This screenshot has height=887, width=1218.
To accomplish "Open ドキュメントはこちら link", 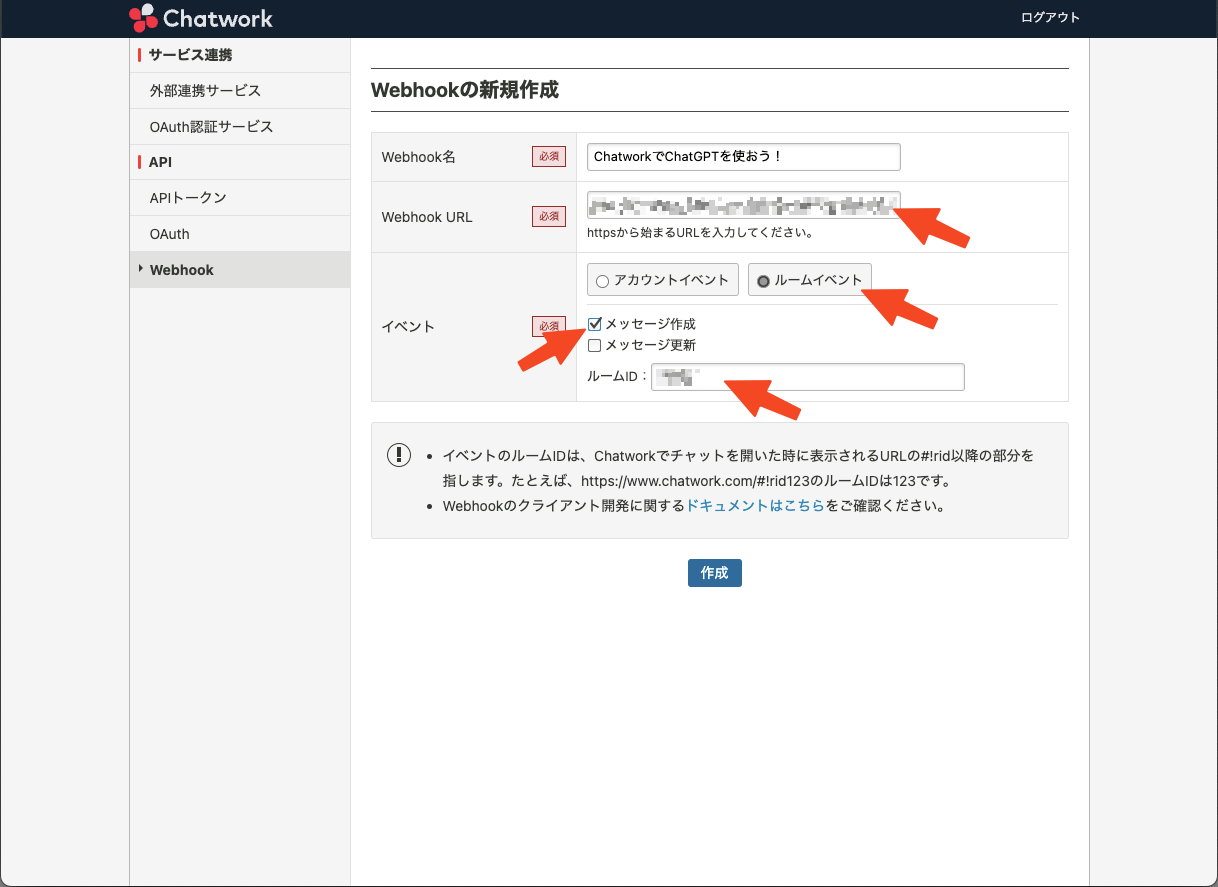I will (x=755, y=506).
